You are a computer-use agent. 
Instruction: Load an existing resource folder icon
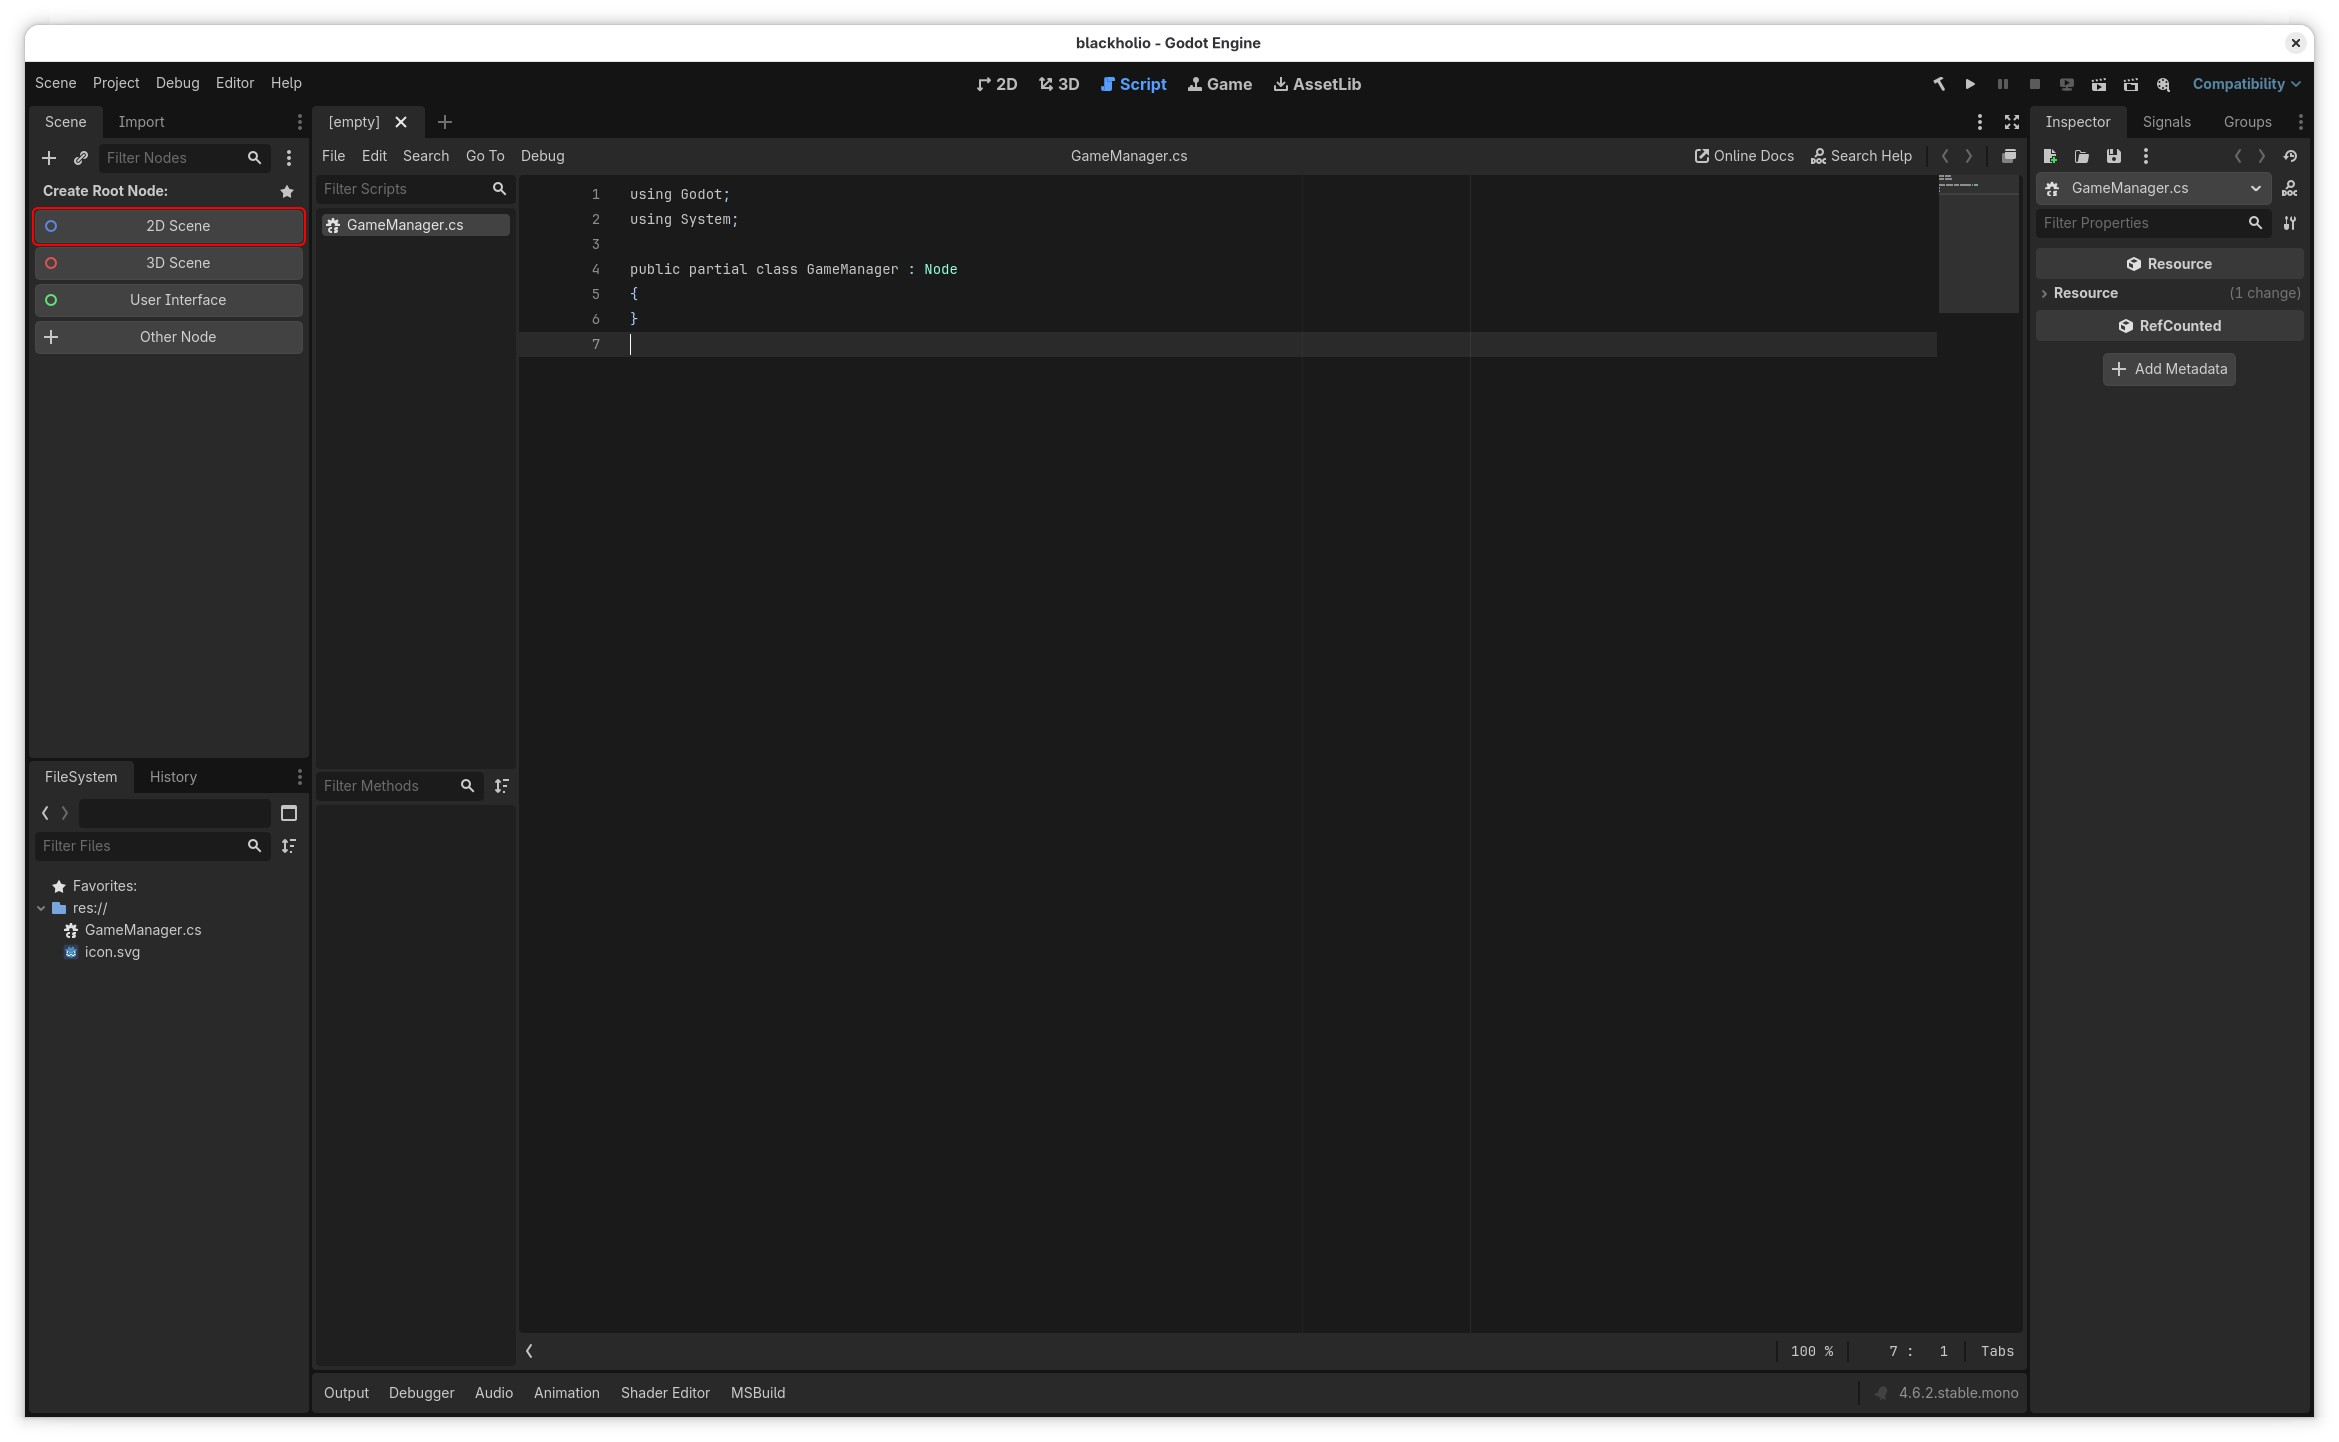click(x=2082, y=156)
